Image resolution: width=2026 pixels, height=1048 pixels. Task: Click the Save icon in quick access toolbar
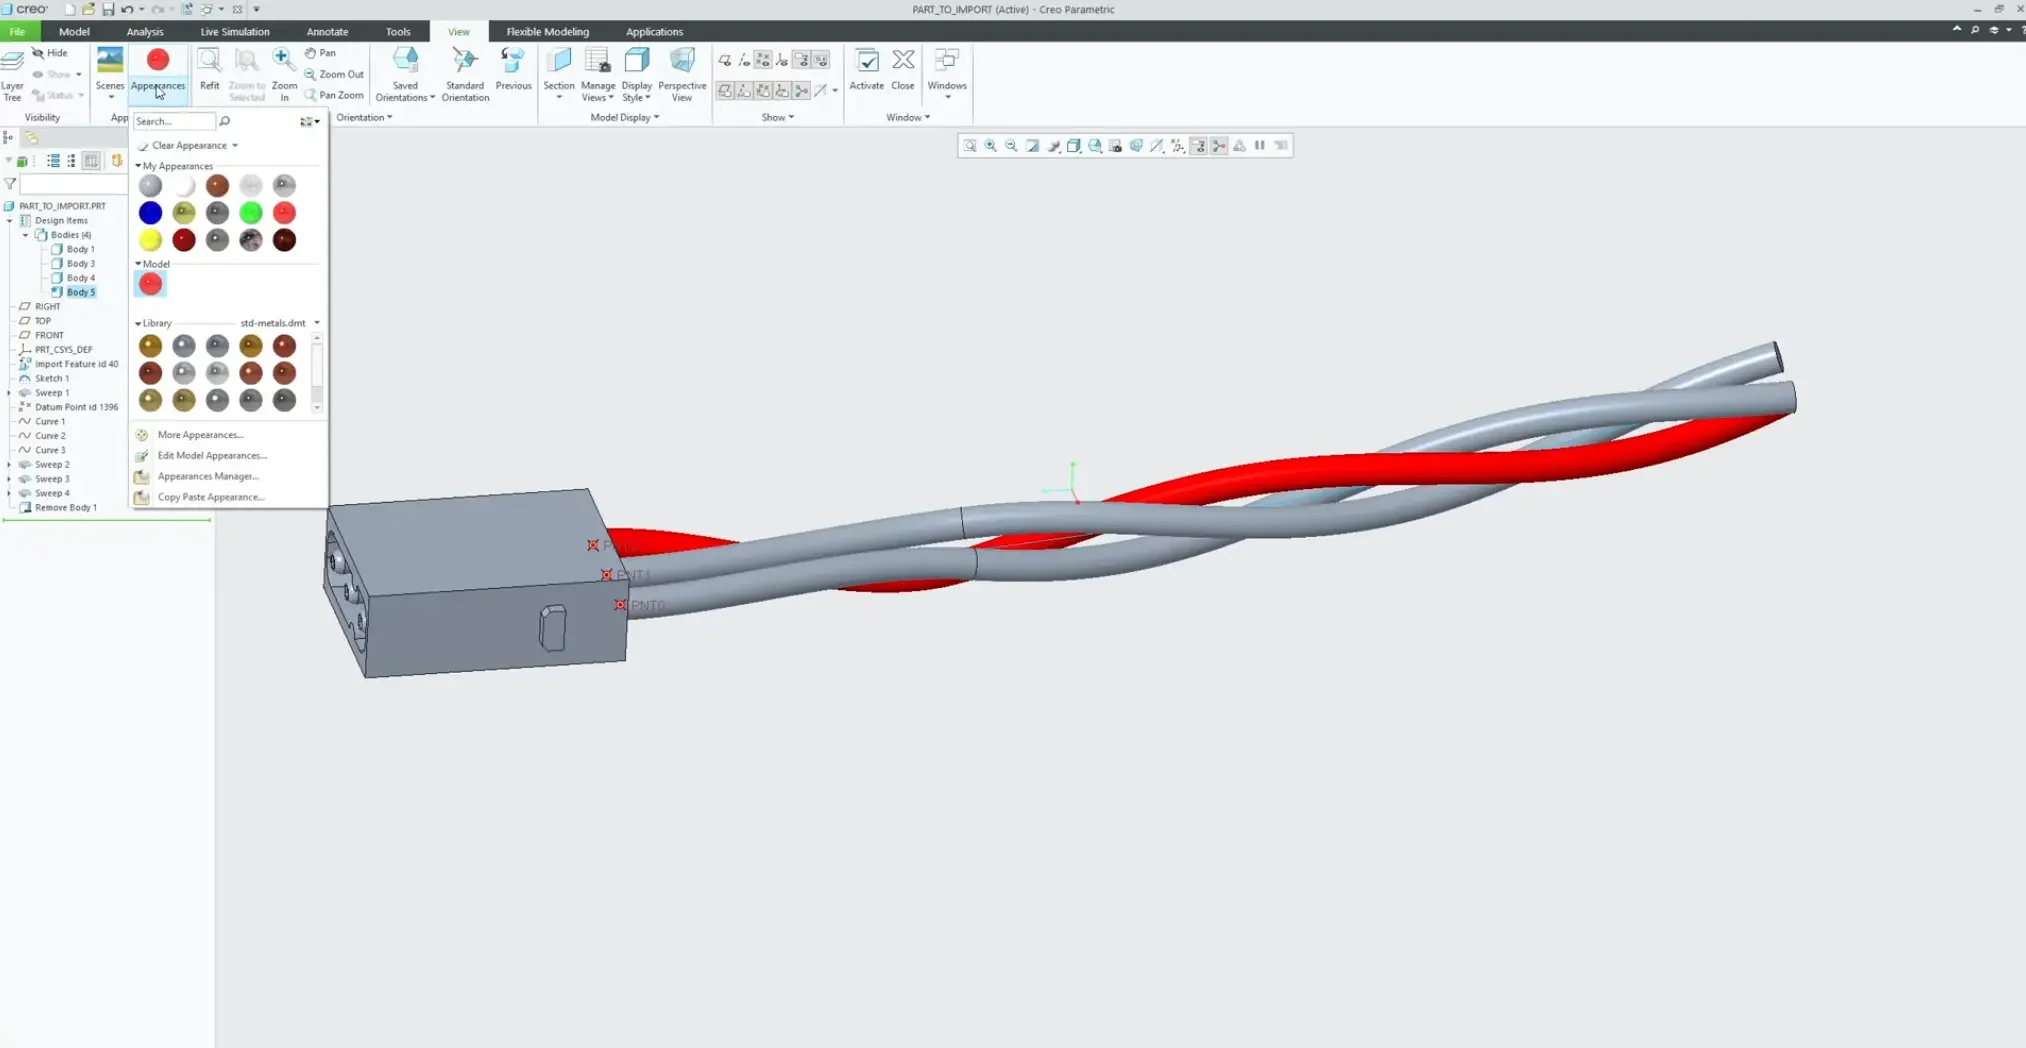tap(108, 9)
